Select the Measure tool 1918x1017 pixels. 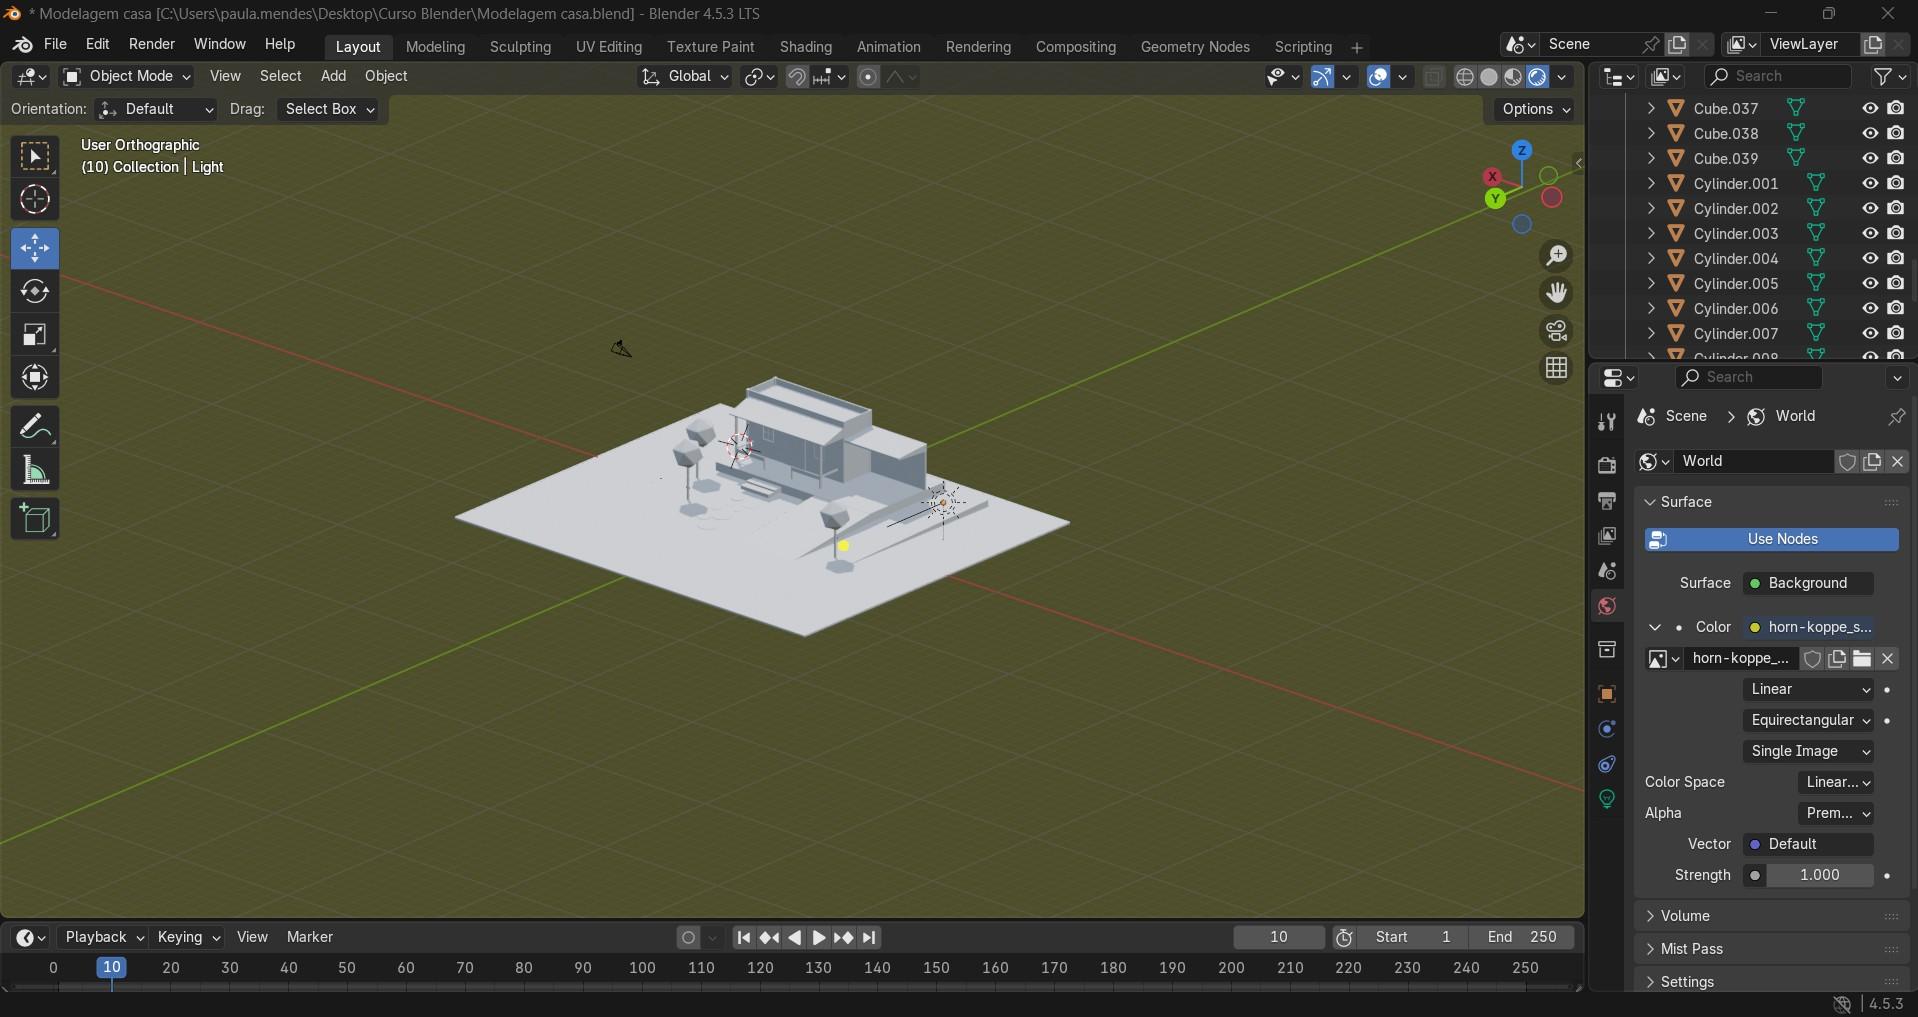pyautogui.click(x=35, y=470)
